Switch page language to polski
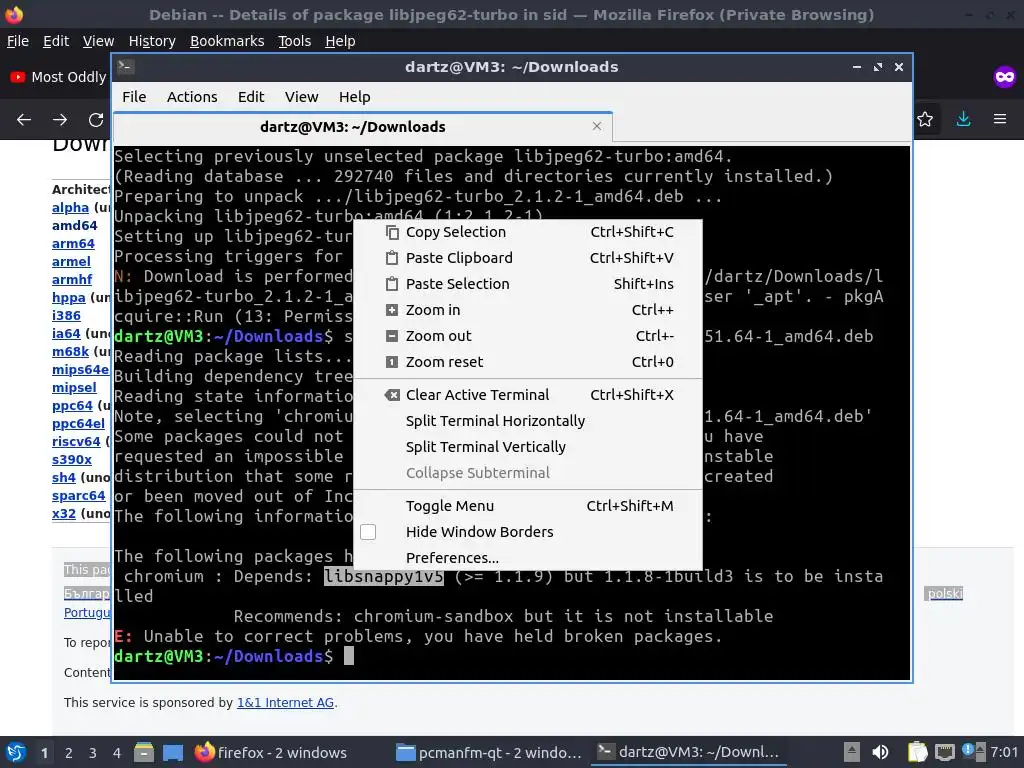This screenshot has width=1024, height=768. click(x=944, y=594)
